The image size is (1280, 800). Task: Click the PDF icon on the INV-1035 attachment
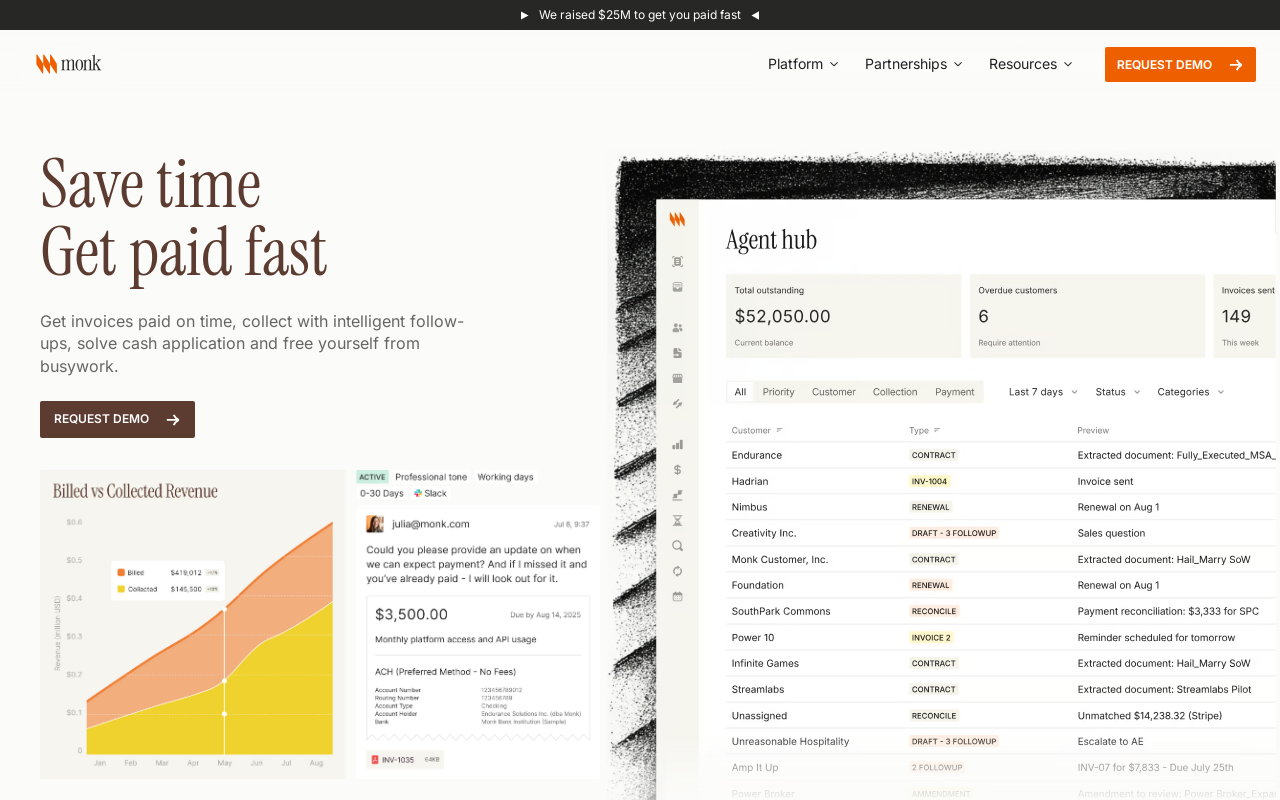pyautogui.click(x=375, y=760)
